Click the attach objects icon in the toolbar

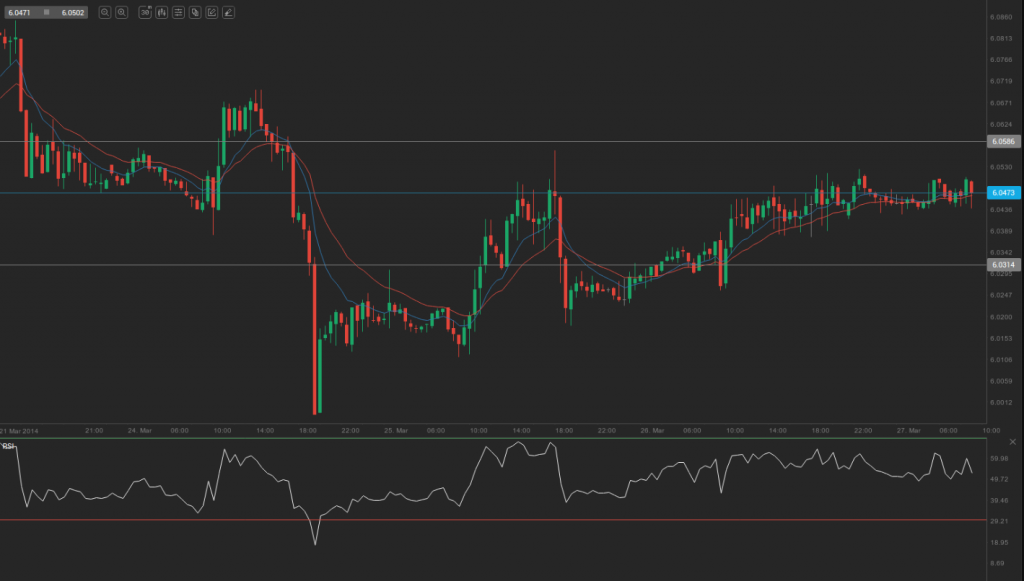[x=195, y=13]
